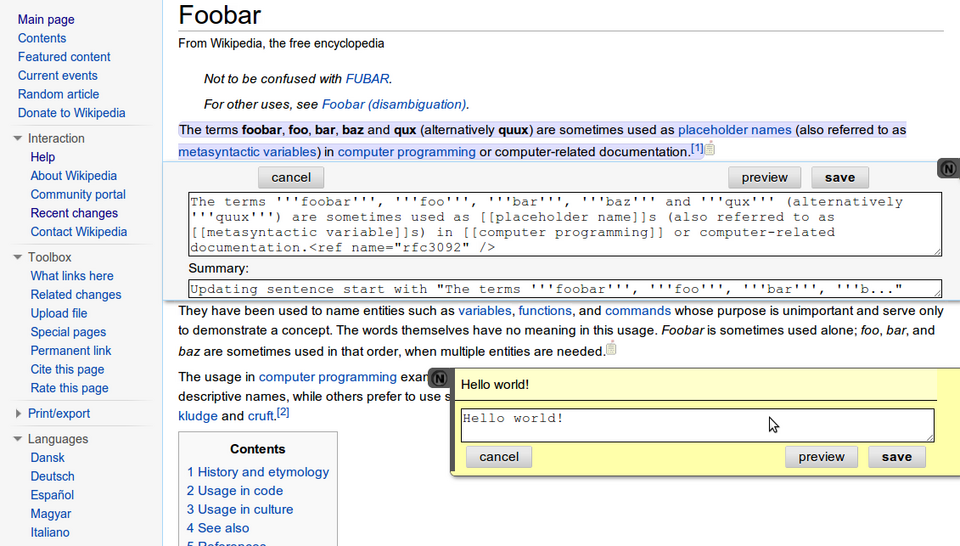This screenshot has height=546, width=960.
Task: Click the Hello world! text box
Action: pyautogui.click(x=697, y=425)
